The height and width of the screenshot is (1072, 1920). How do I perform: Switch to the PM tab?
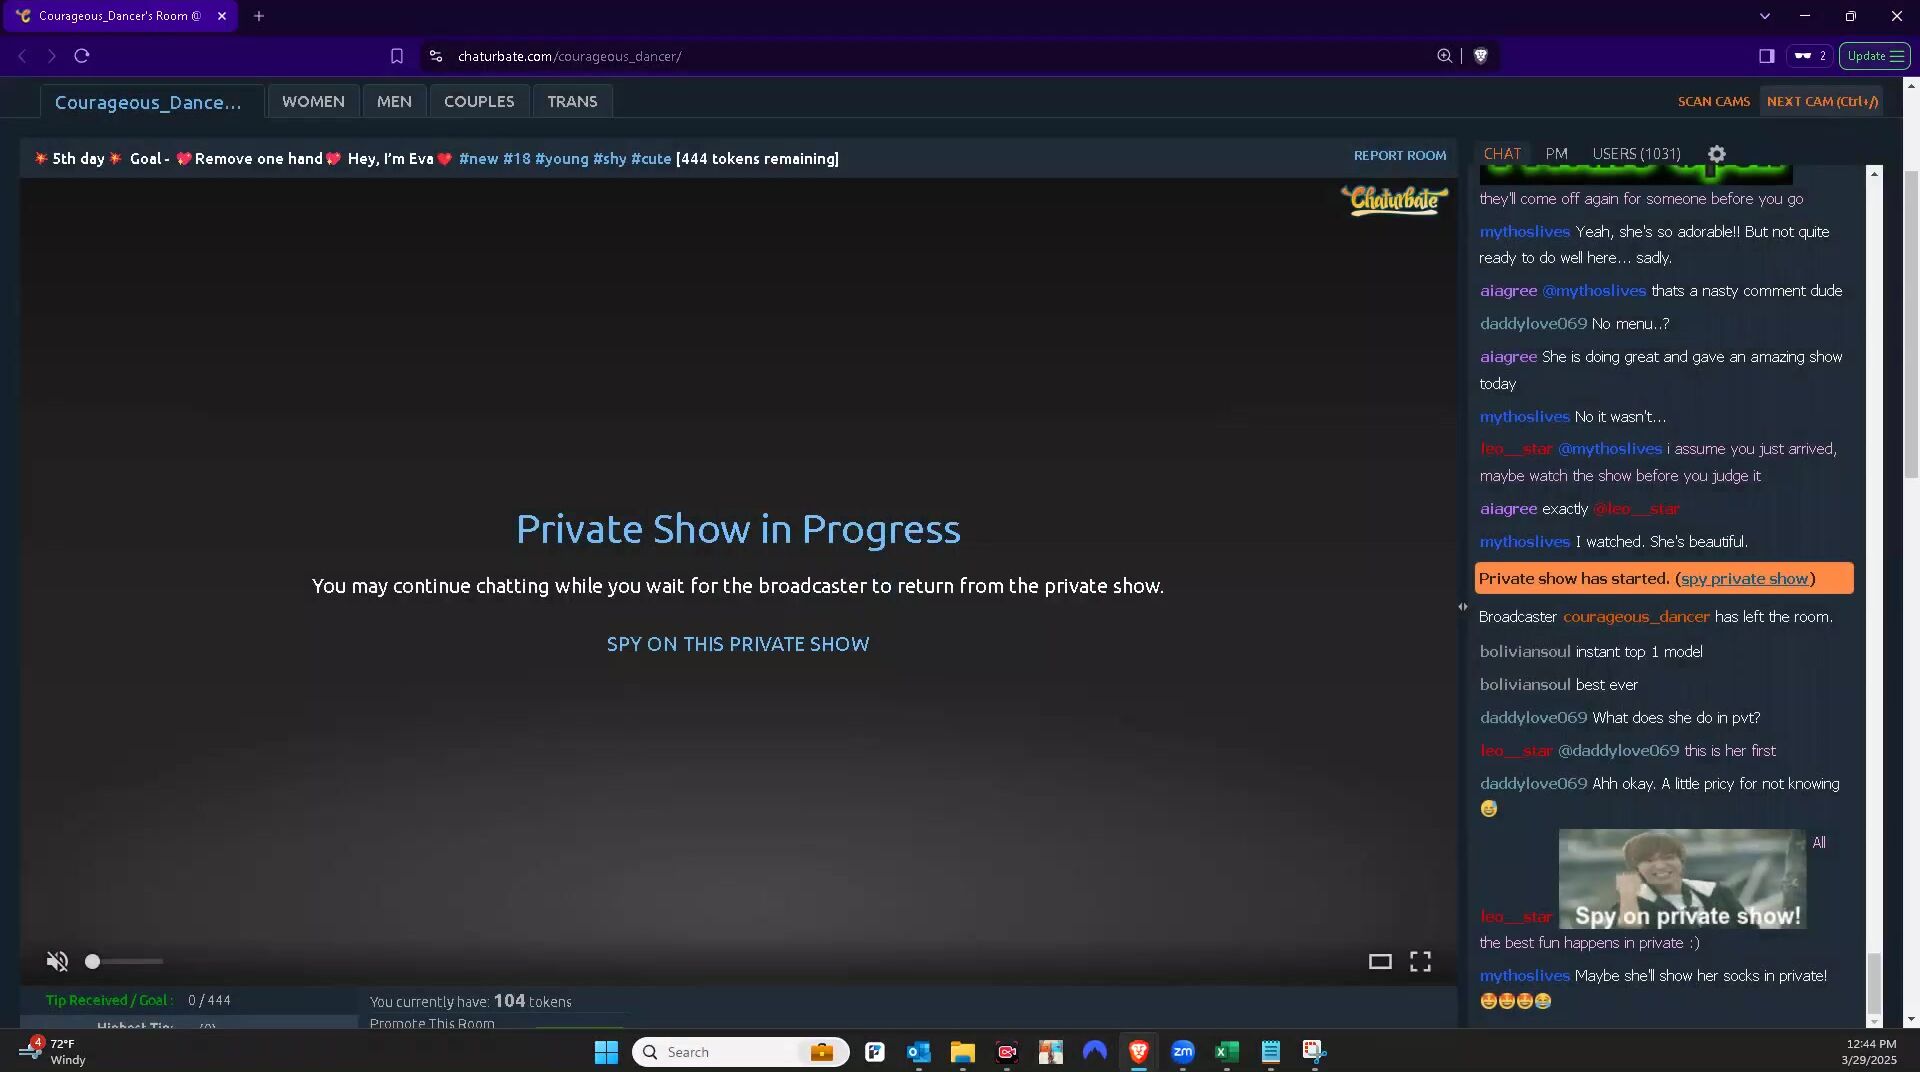(x=1556, y=154)
